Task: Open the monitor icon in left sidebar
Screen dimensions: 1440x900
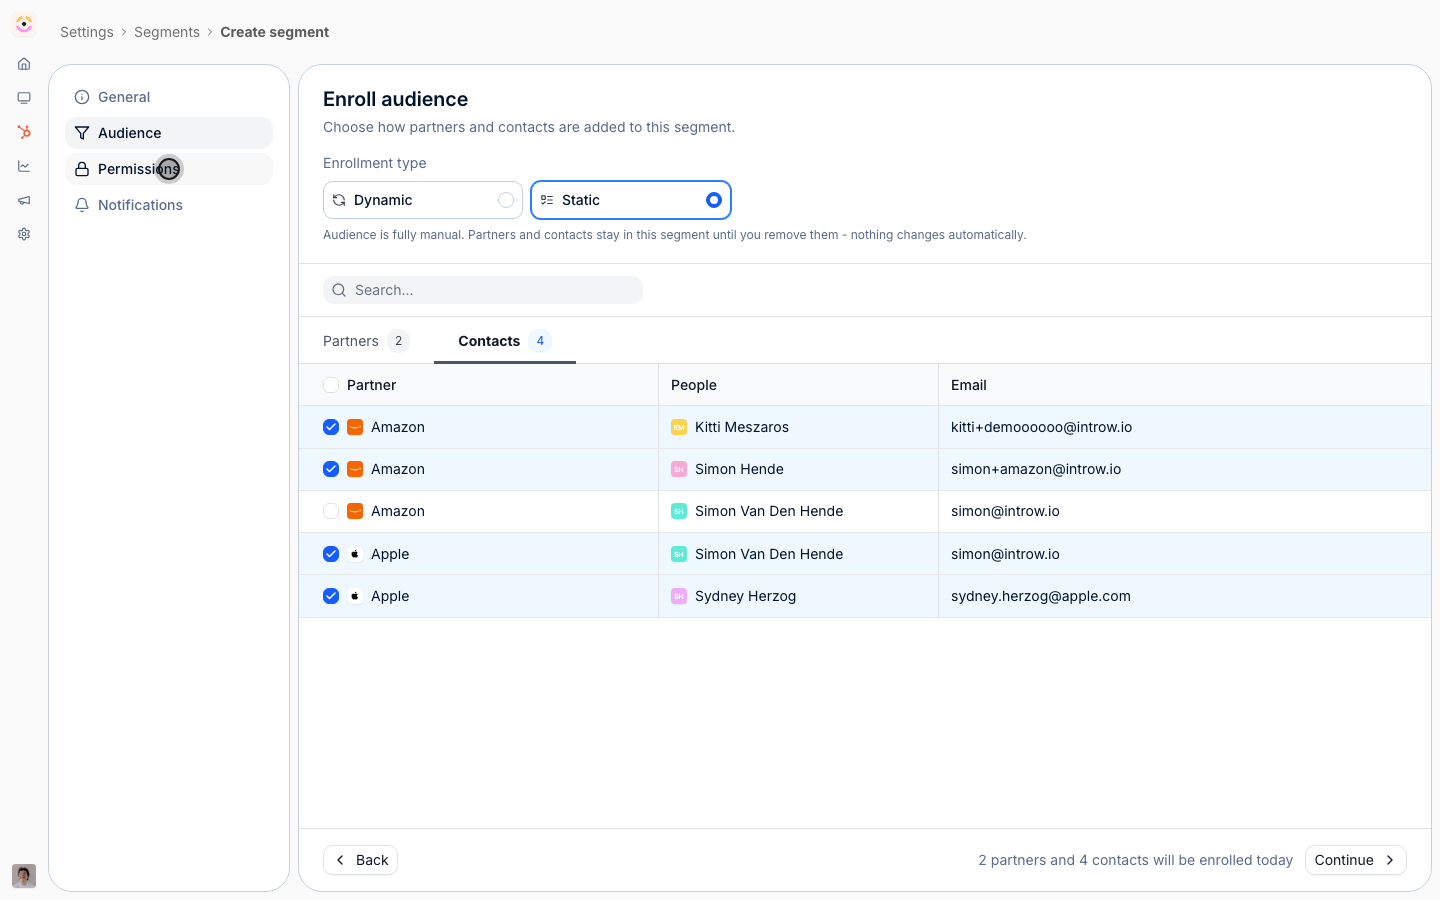Action: 24,98
